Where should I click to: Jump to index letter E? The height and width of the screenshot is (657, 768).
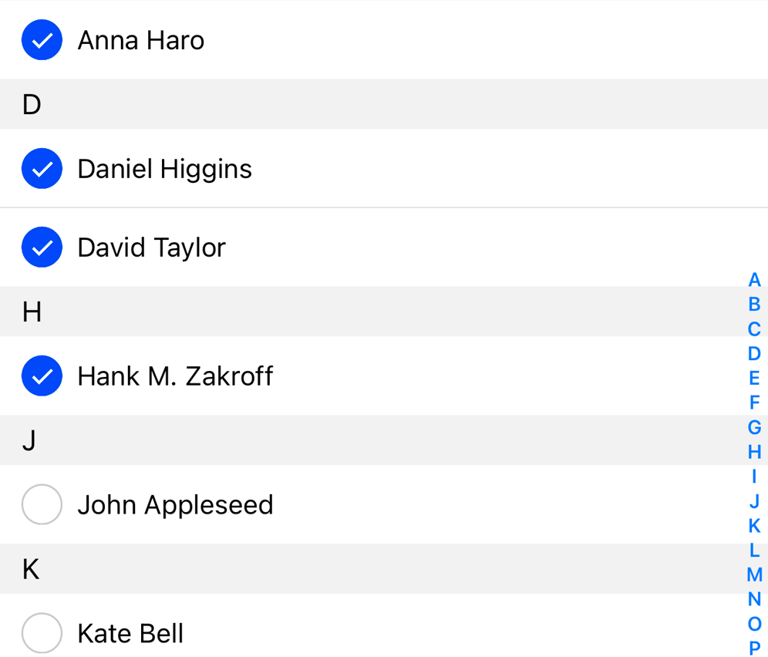[x=754, y=378]
